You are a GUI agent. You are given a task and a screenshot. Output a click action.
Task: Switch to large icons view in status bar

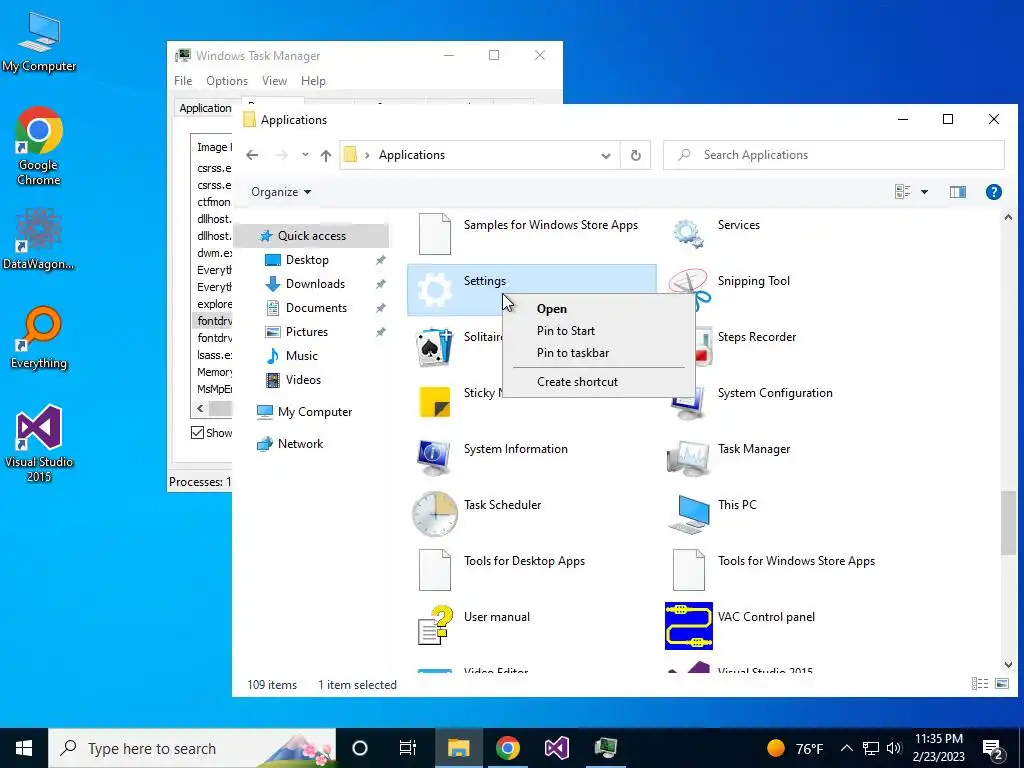1002,684
